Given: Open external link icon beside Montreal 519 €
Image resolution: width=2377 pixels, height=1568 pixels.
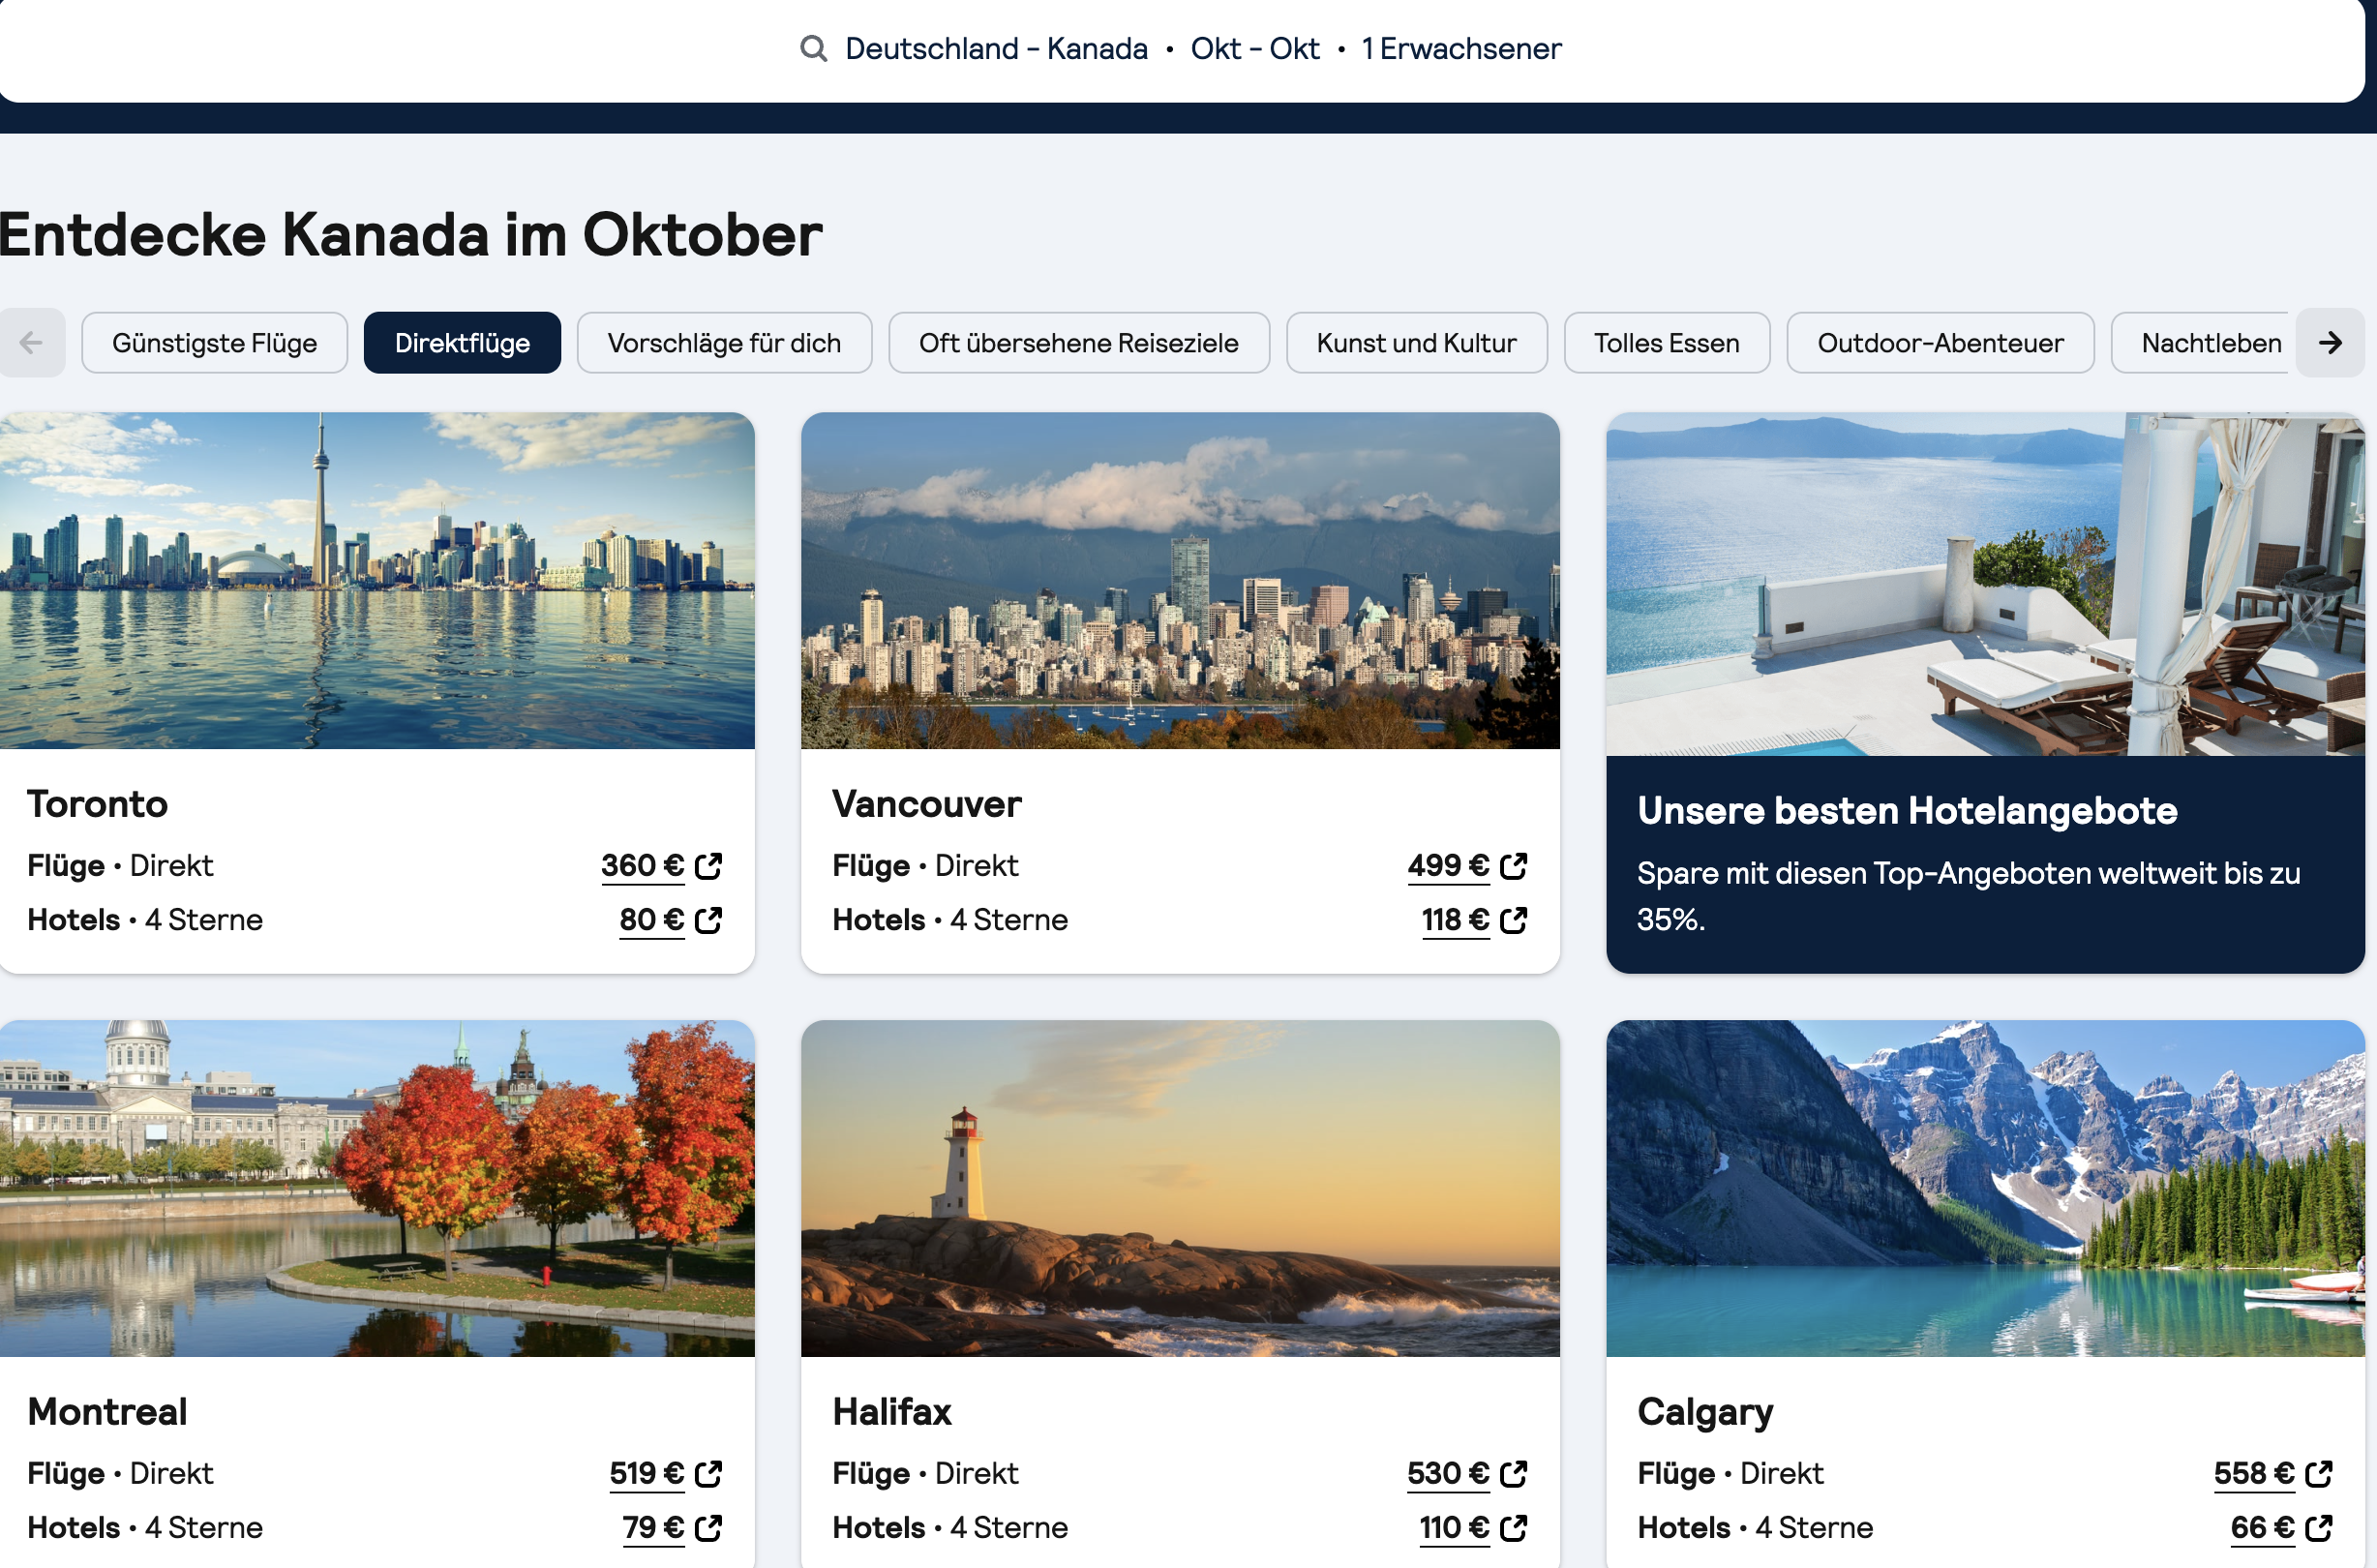Looking at the screenshot, I should point(708,1473).
